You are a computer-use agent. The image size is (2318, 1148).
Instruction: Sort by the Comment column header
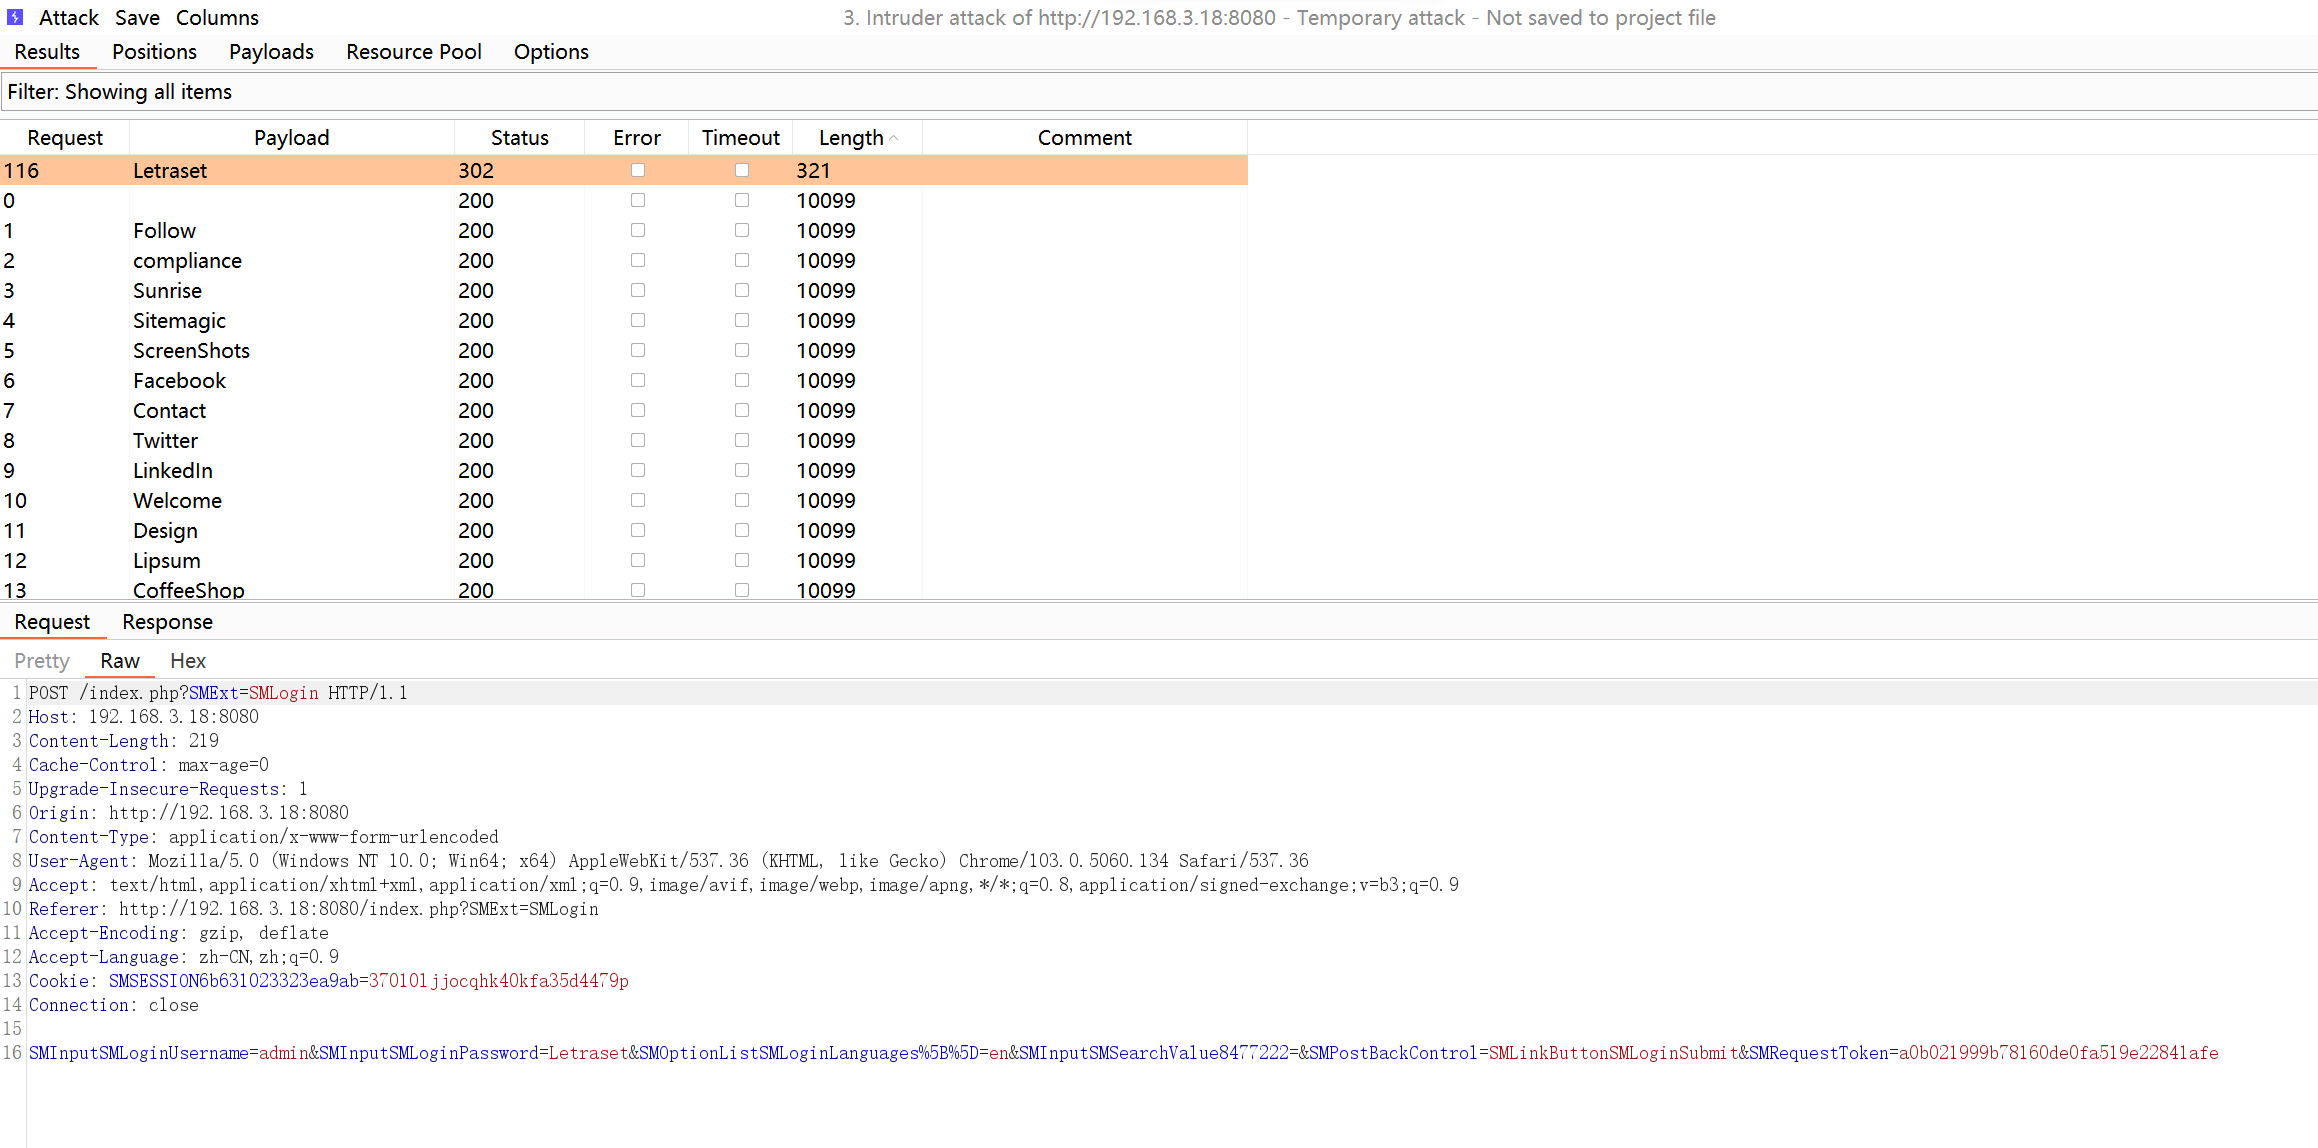click(x=1085, y=138)
